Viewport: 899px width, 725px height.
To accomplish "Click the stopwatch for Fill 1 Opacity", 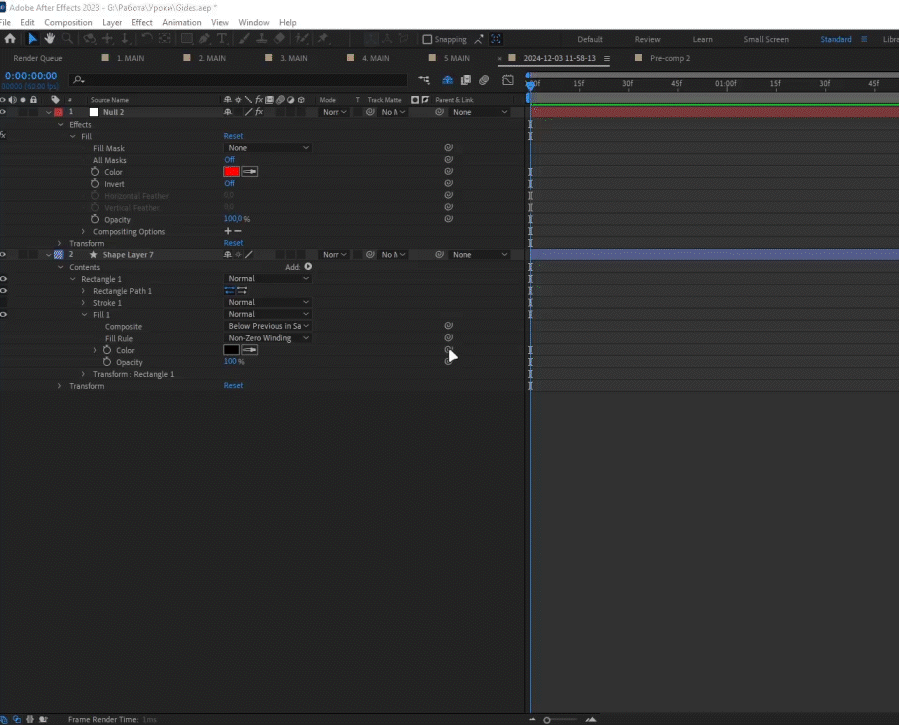I will [x=107, y=362].
